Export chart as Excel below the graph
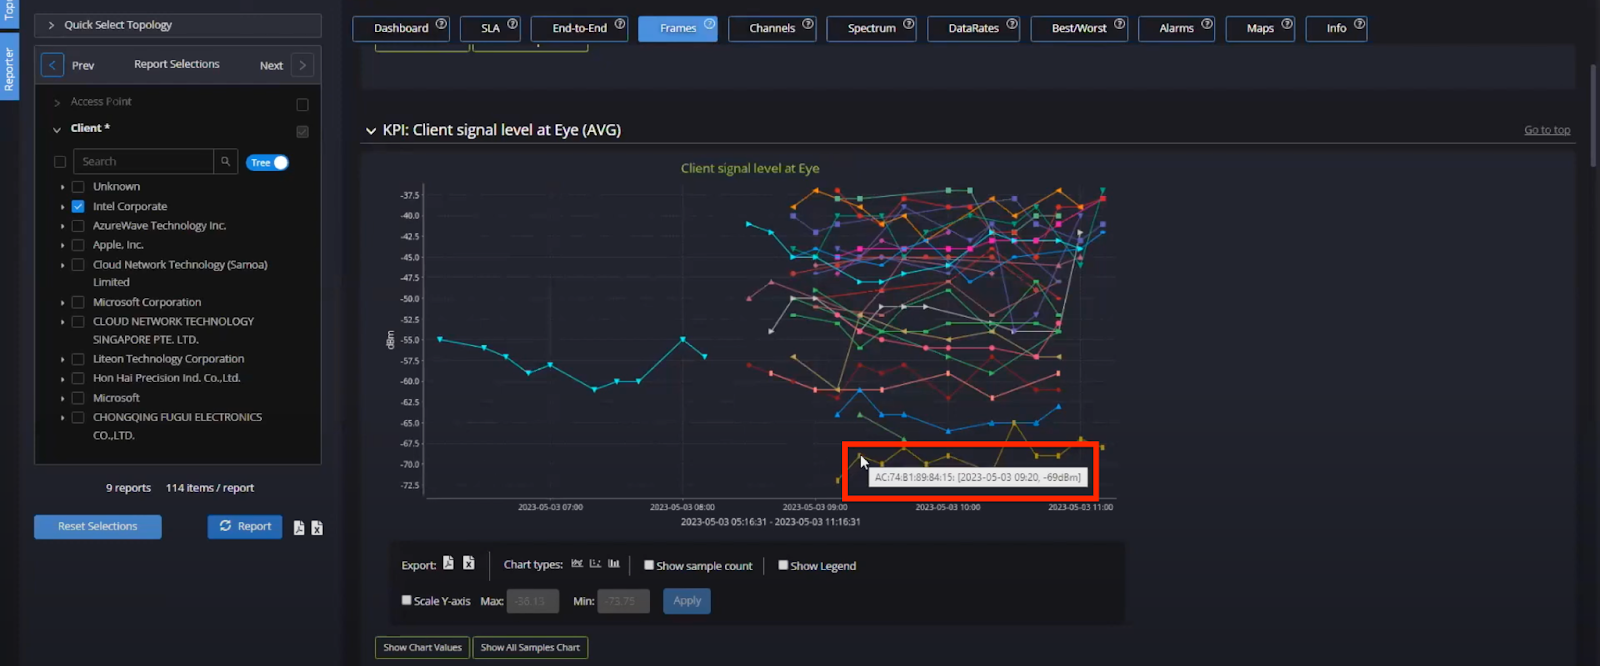This screenshot has height=666, width=1600. [x=468, y=564]
